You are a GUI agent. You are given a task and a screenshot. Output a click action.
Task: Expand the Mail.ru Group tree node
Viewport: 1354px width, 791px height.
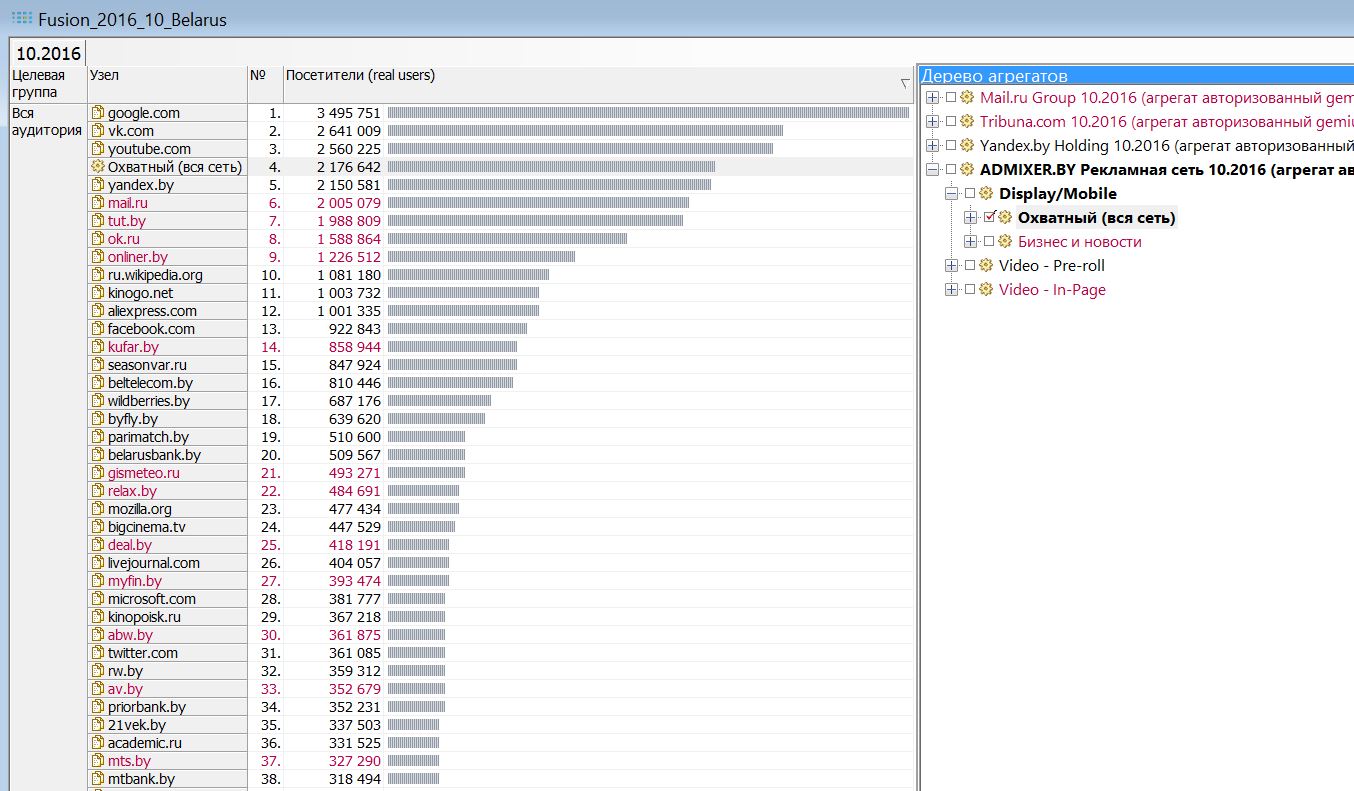tap(932, 97)
